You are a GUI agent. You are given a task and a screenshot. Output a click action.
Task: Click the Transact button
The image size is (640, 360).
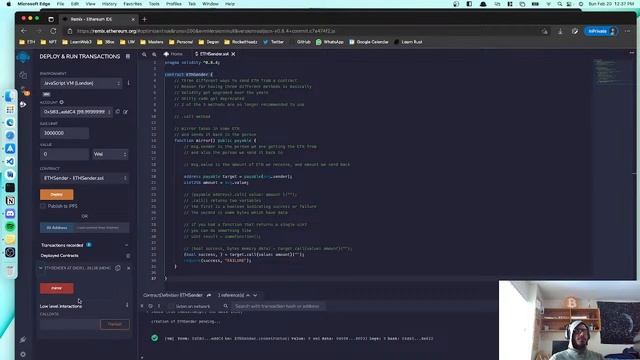click(x=115, y=324)
